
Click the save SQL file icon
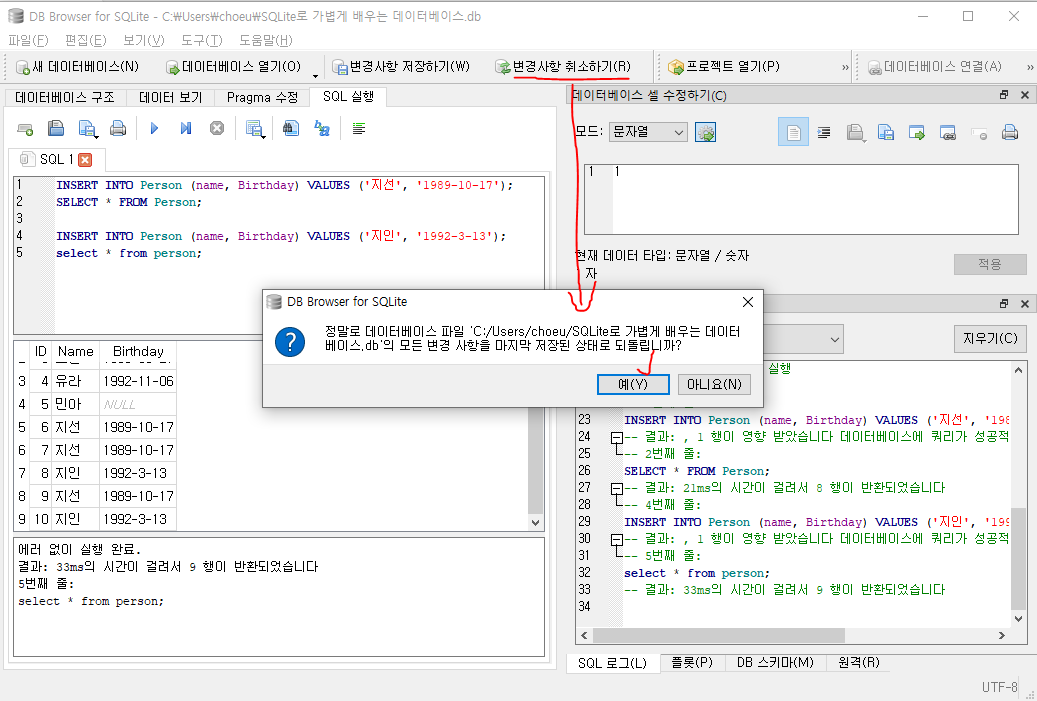point(87,129)
